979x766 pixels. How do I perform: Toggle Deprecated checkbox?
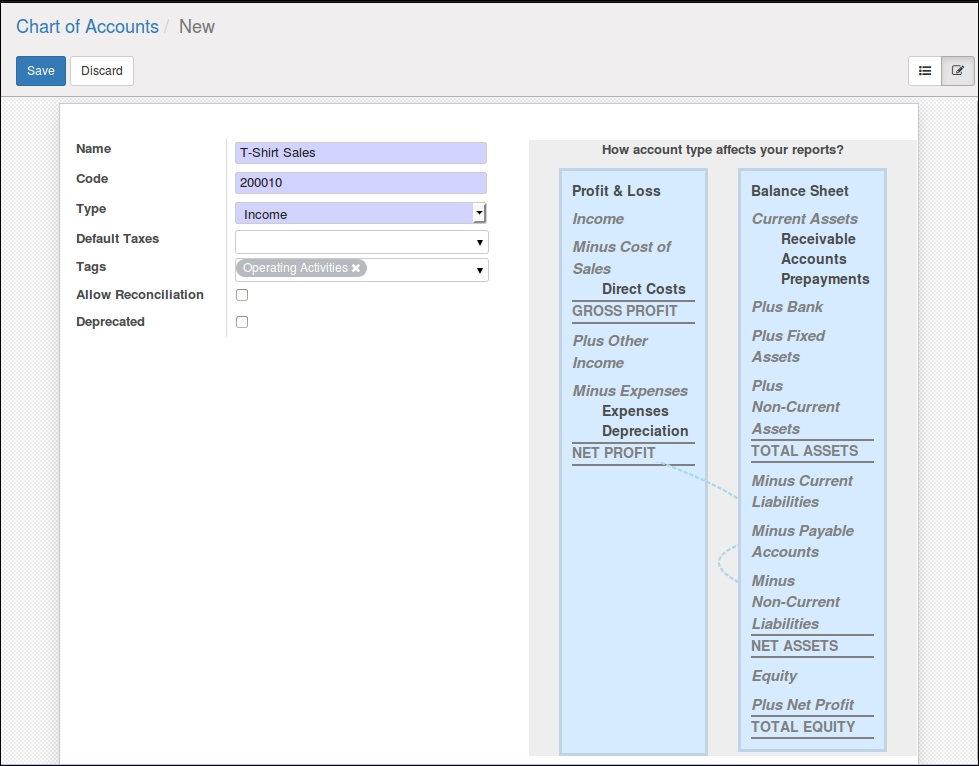click(242, 322)
